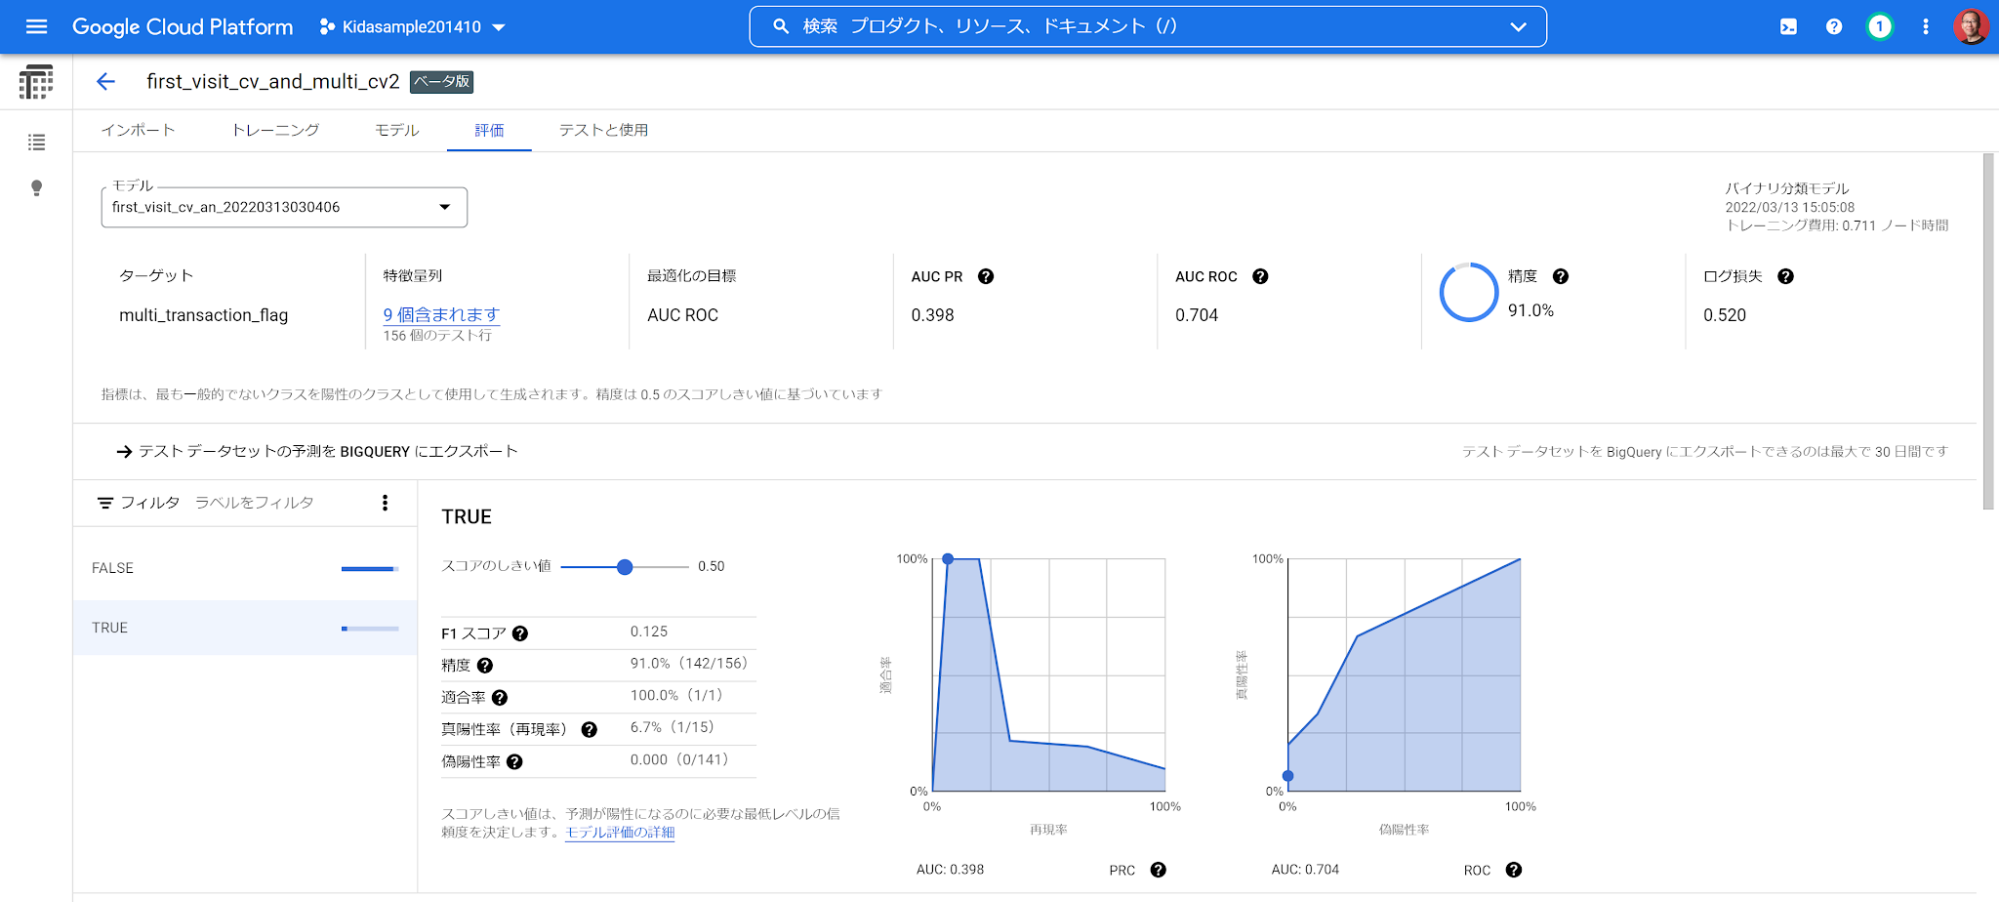This screenshot has width=1999, height=902.
Task: Click the AUC PR help icon
Action: [x=985, y=277]
